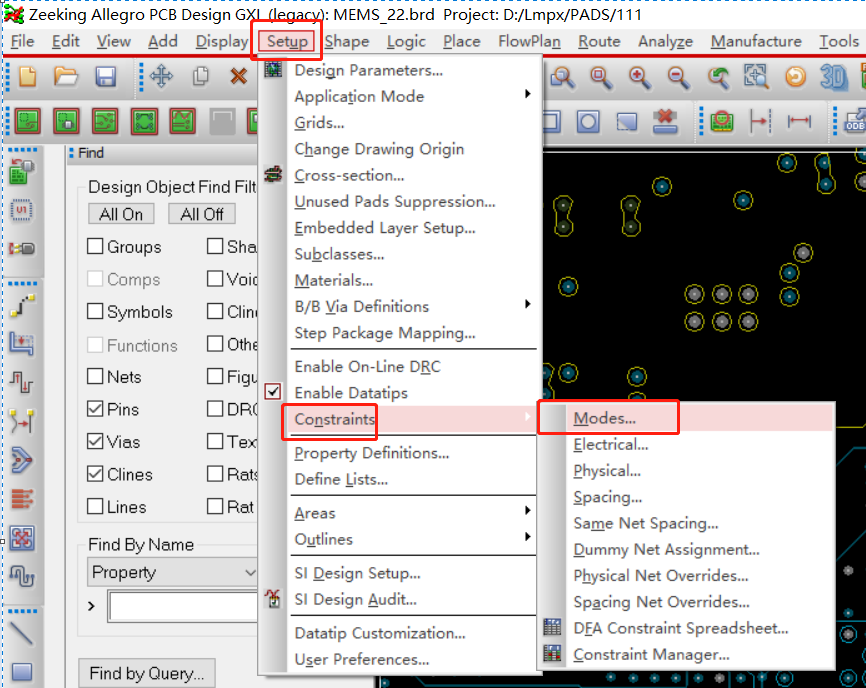Click the Zoom Previous icon

click(x=718, y=77)
